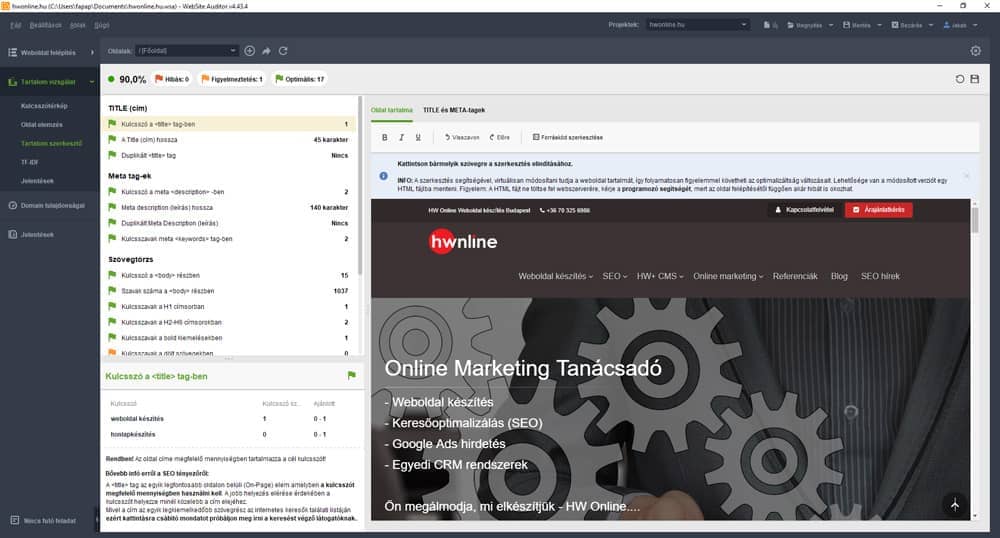Click the phone number in preview header

(x=565, y=210)
